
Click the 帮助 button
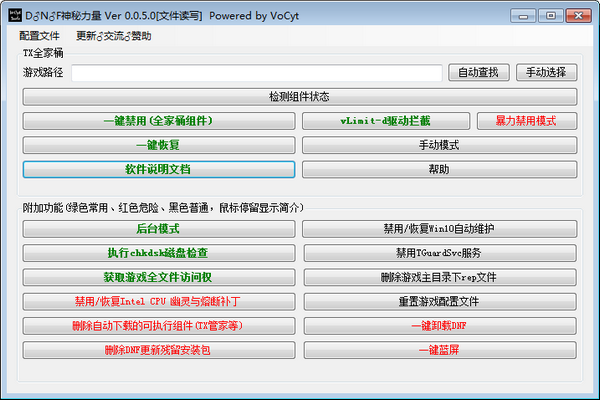[439, 170]
